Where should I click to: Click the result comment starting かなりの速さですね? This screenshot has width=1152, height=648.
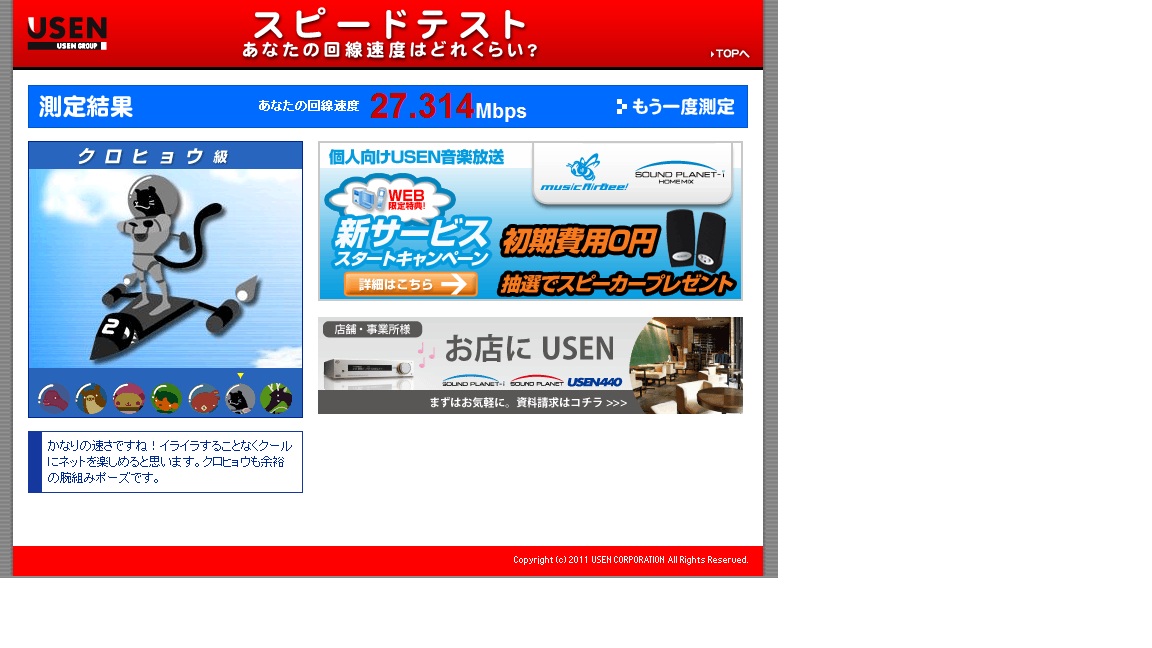170,461
